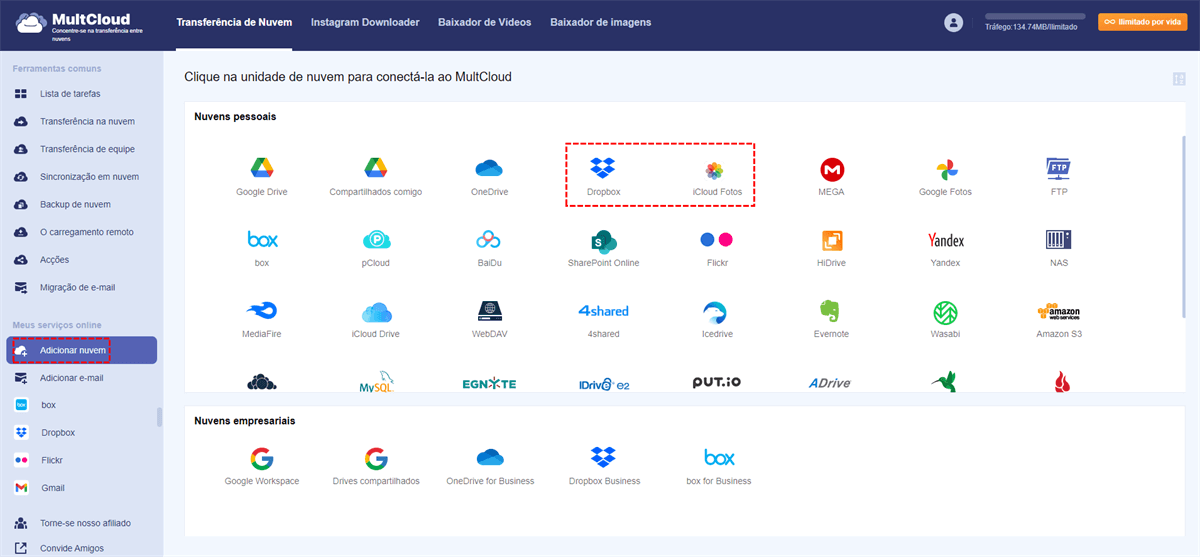
Task: Open the user account profile menu
Action: [953, 22]
